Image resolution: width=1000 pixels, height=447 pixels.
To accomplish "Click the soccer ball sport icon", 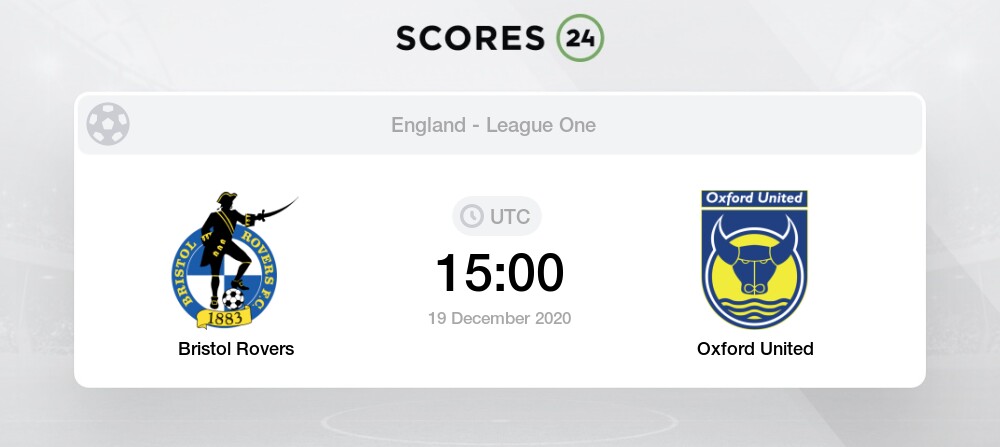I will tap(108, 125).
